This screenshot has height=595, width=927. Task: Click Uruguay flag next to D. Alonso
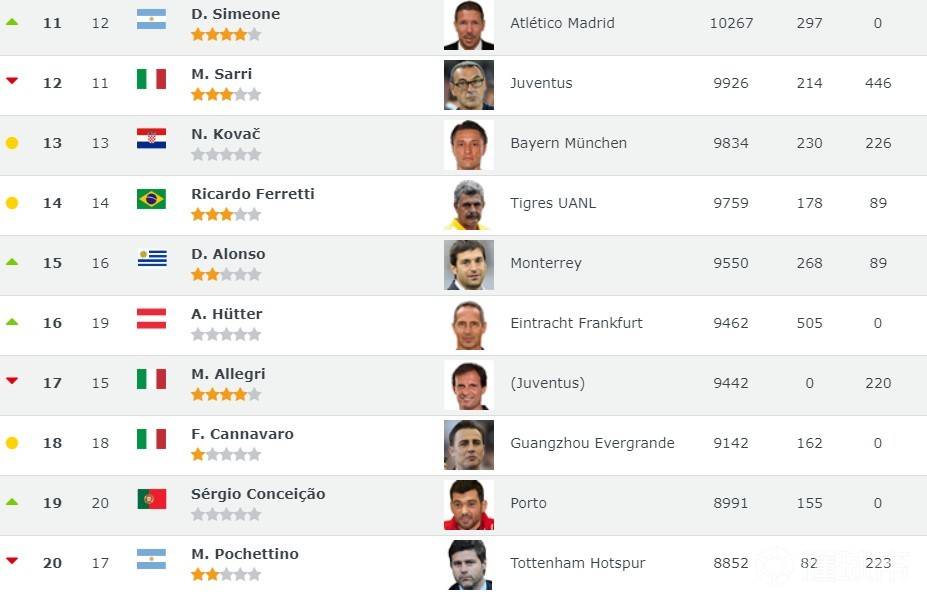151,259
